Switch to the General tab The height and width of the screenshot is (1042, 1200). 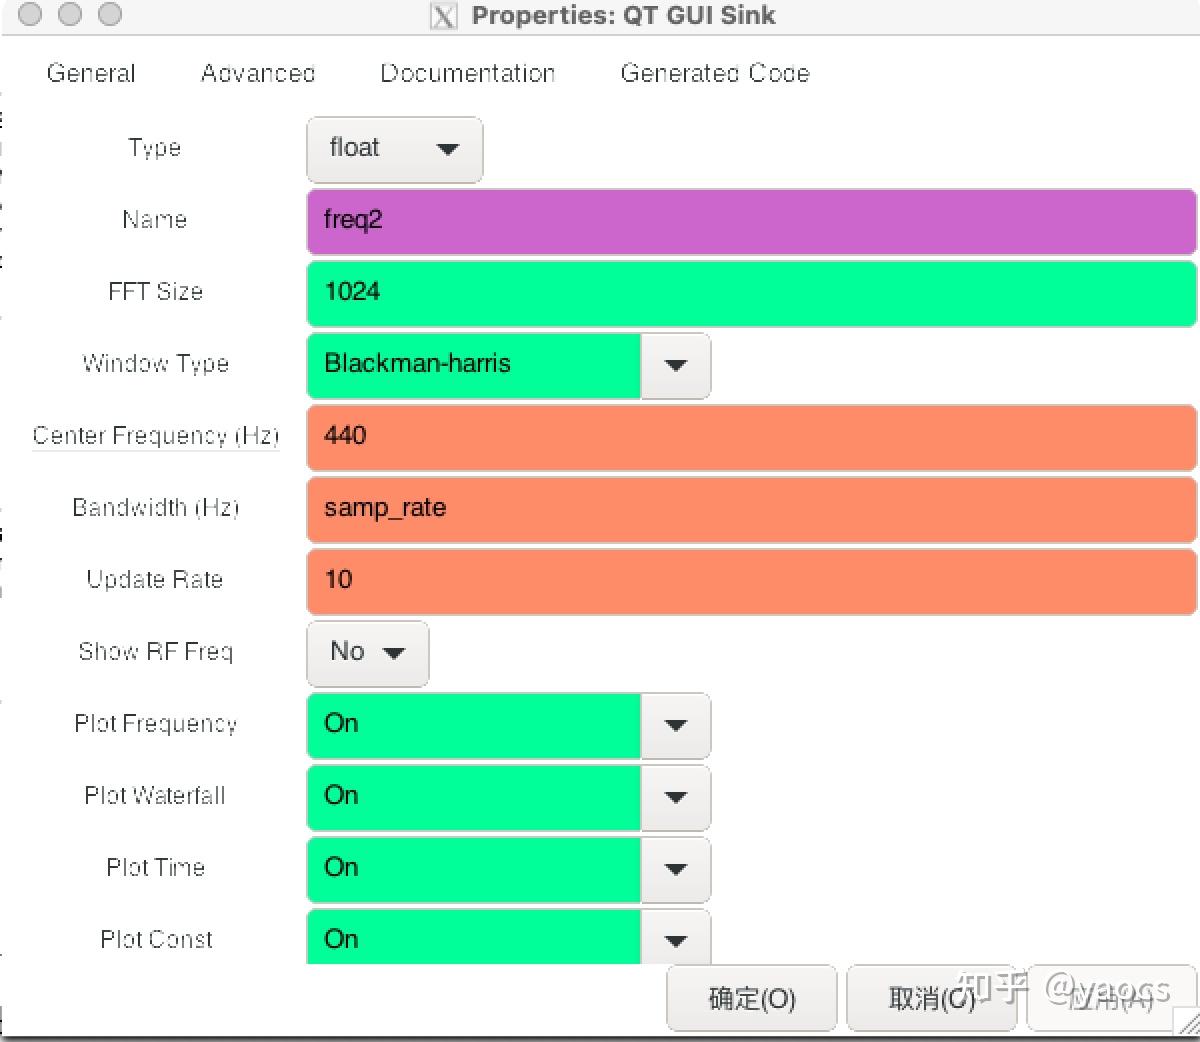point(91,73)
